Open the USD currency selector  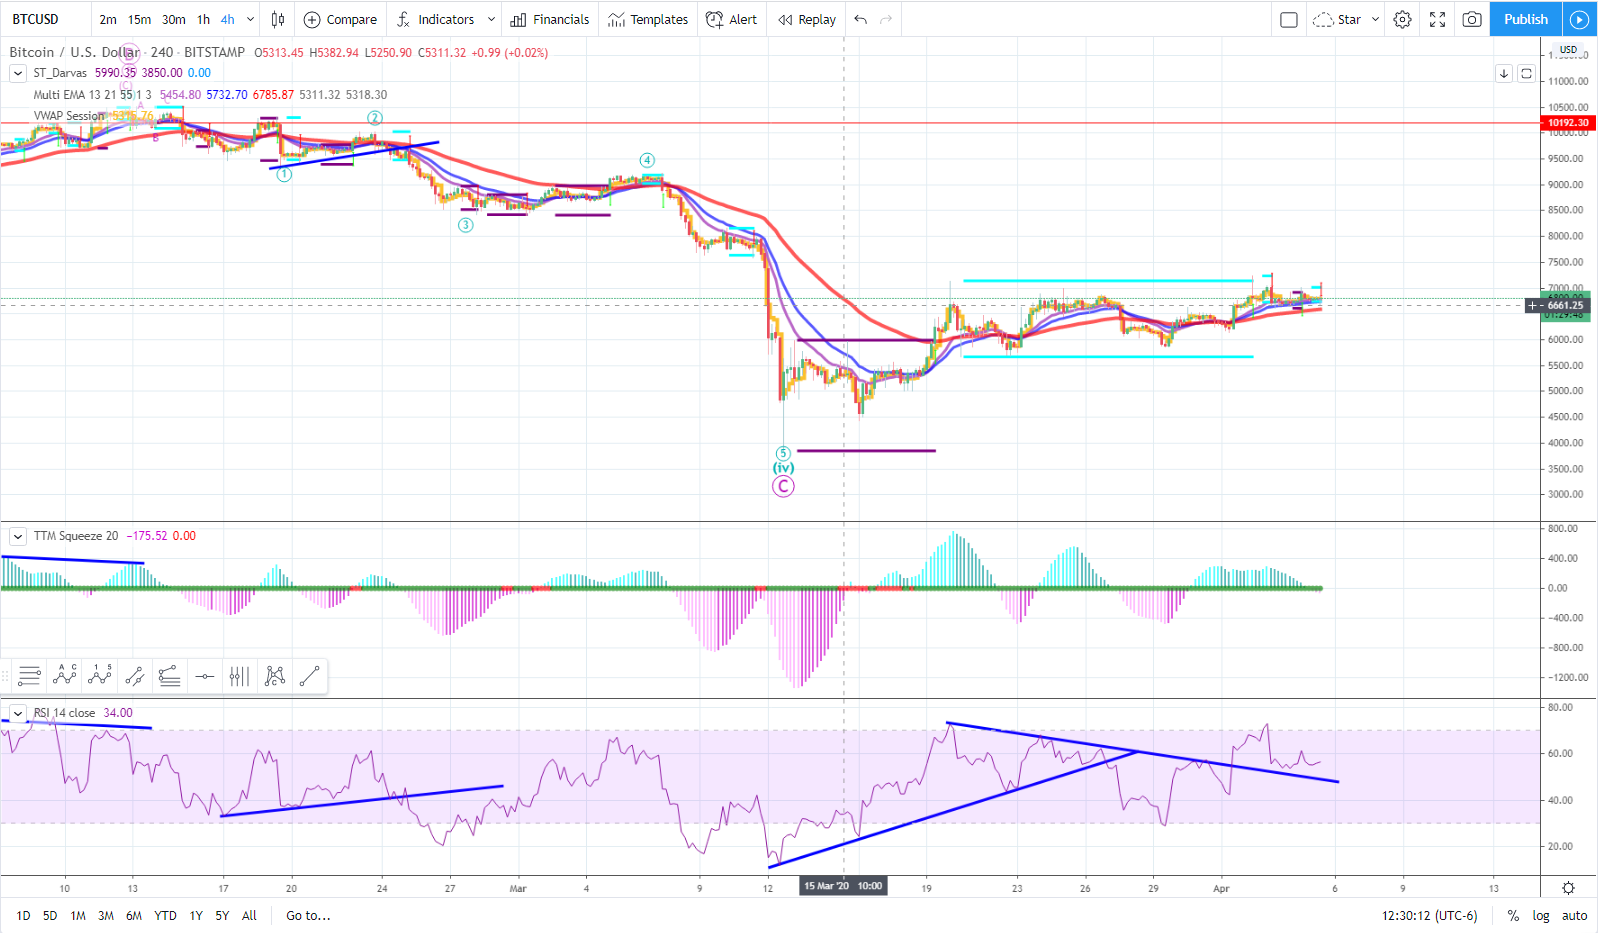point(1568,49)
